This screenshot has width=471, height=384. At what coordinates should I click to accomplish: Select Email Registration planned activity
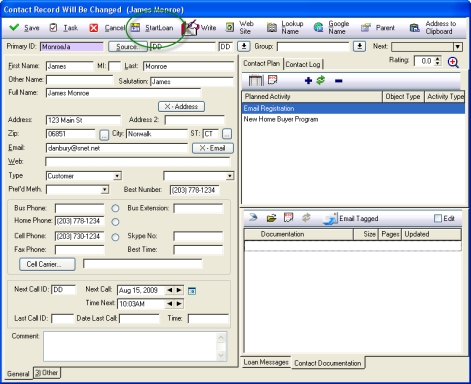[x=353, y=108]
